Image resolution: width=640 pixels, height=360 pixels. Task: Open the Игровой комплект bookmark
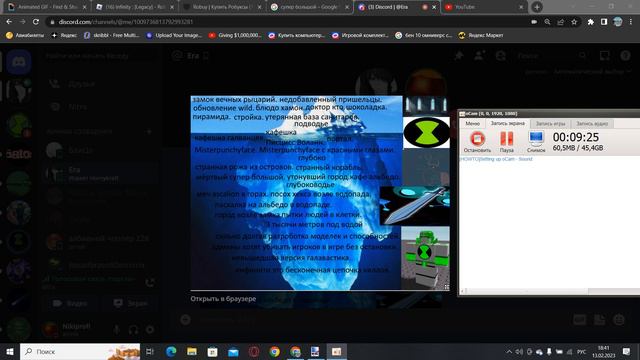(360, 36)
